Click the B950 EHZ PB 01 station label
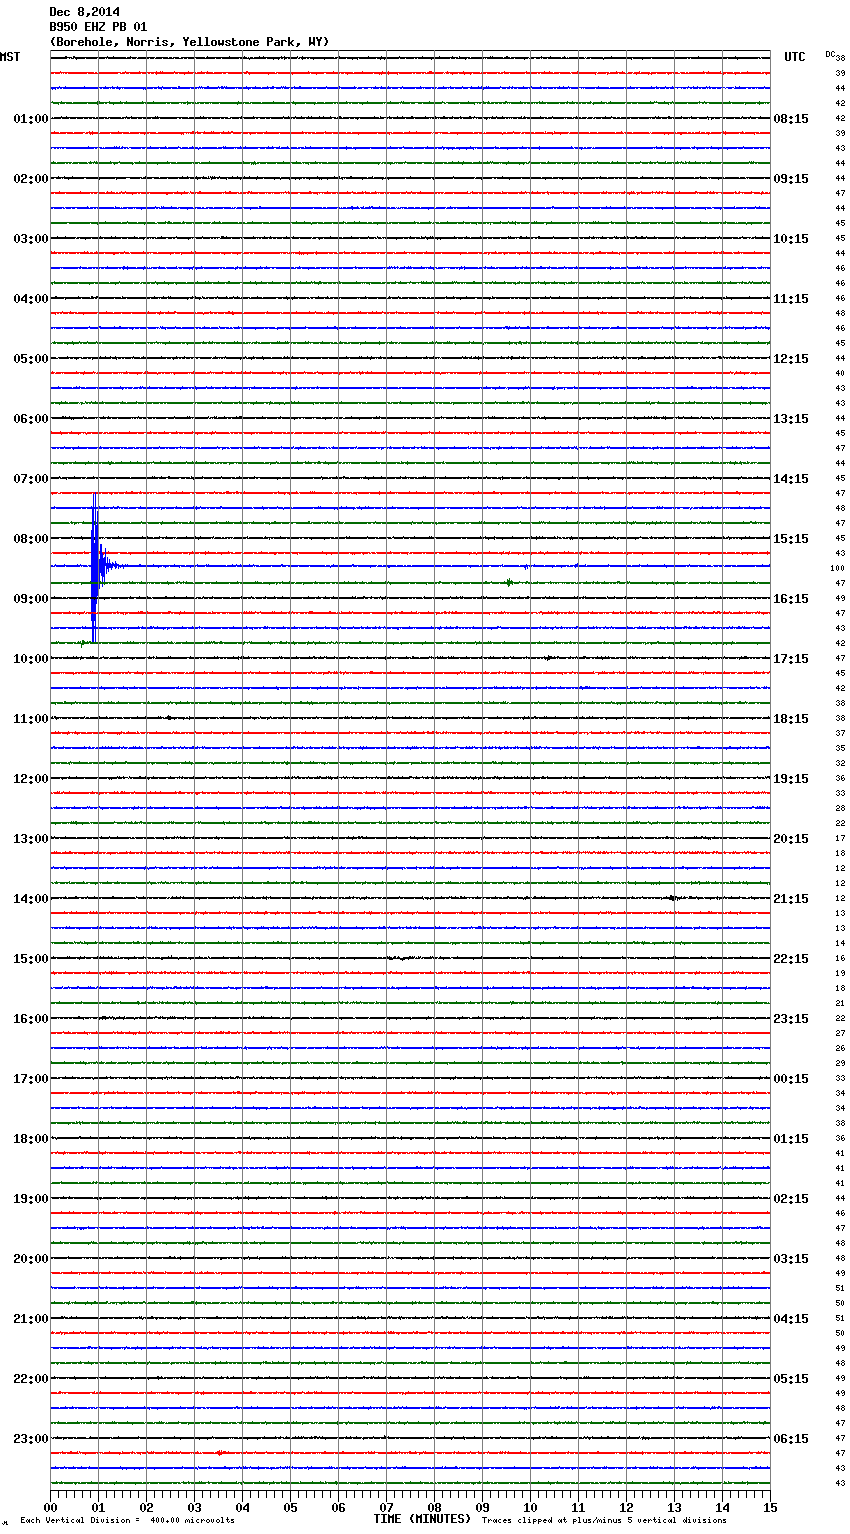Viewport: 850px width, 1534px height. click(97, 27)
